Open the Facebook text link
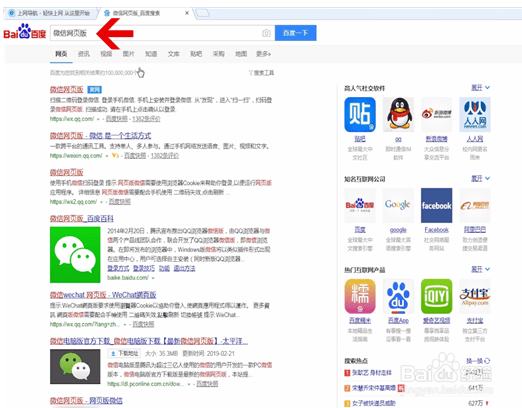Viewport: 522px width, 408px height. point(437,230)
